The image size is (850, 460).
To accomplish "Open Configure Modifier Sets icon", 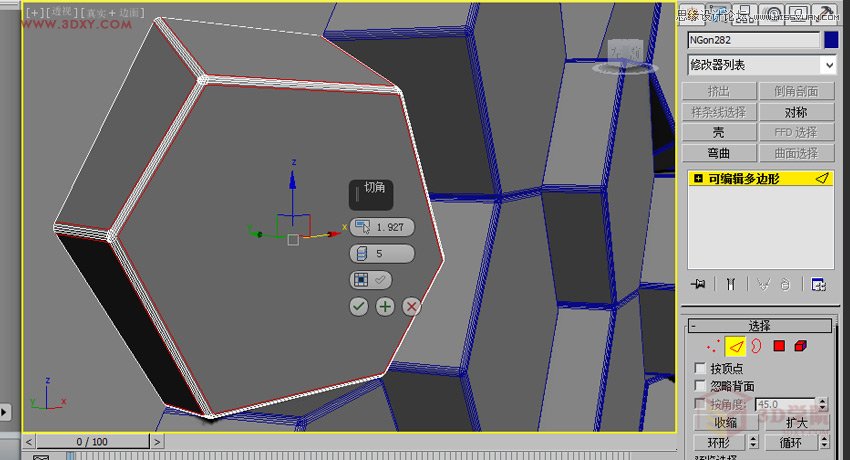I will pos(818,284).
